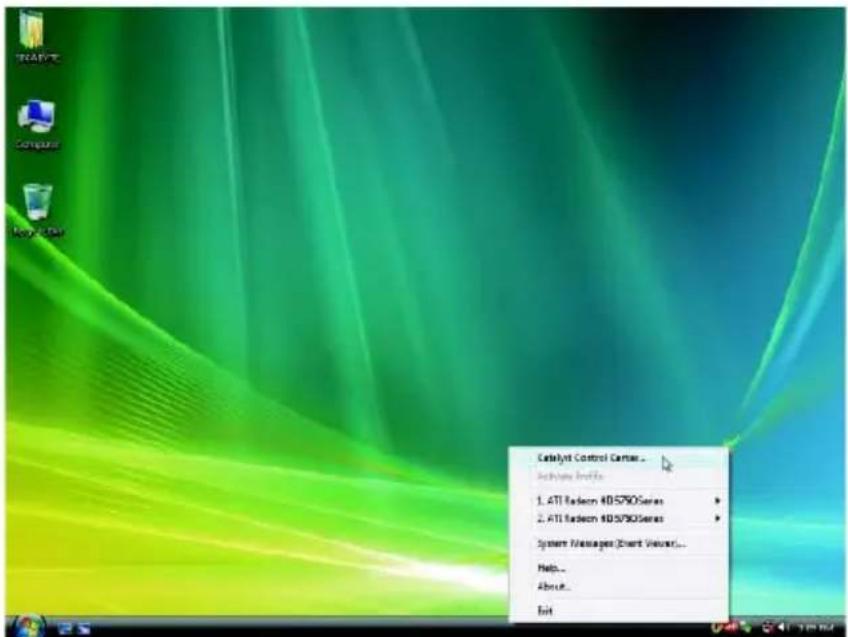Select About in the ATI tray menu
The image size is (848, 637).
coord(618,586)
